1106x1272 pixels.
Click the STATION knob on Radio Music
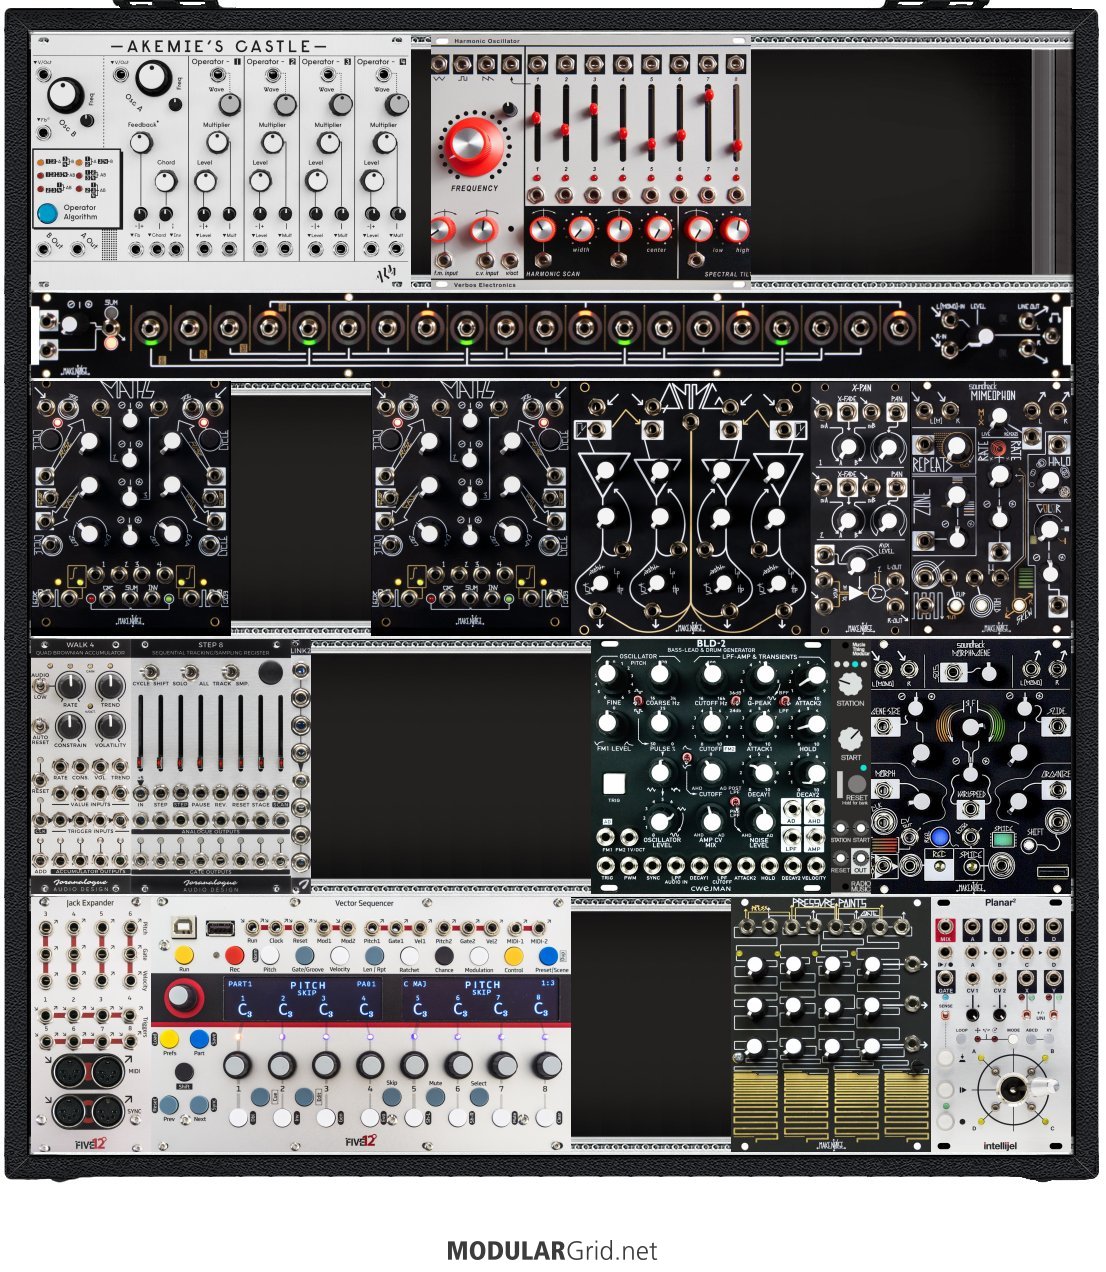click(850, 683)
